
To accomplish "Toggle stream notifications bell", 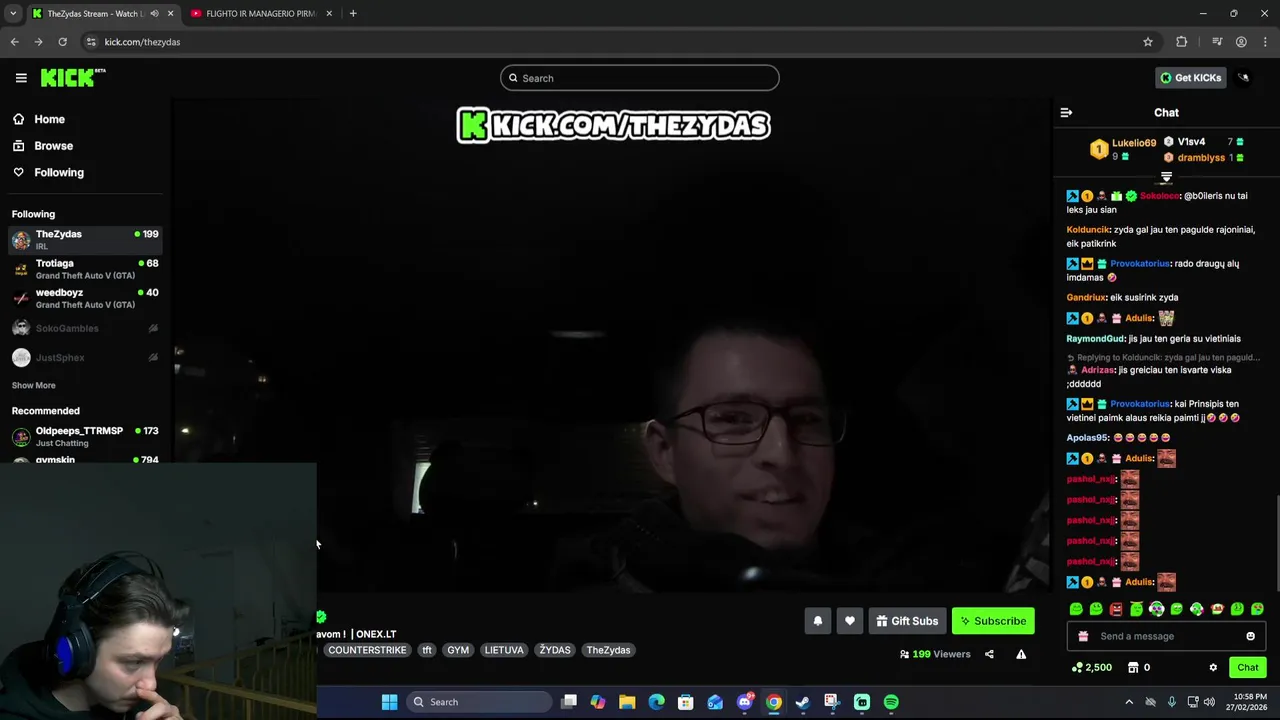I will [817, 621].
